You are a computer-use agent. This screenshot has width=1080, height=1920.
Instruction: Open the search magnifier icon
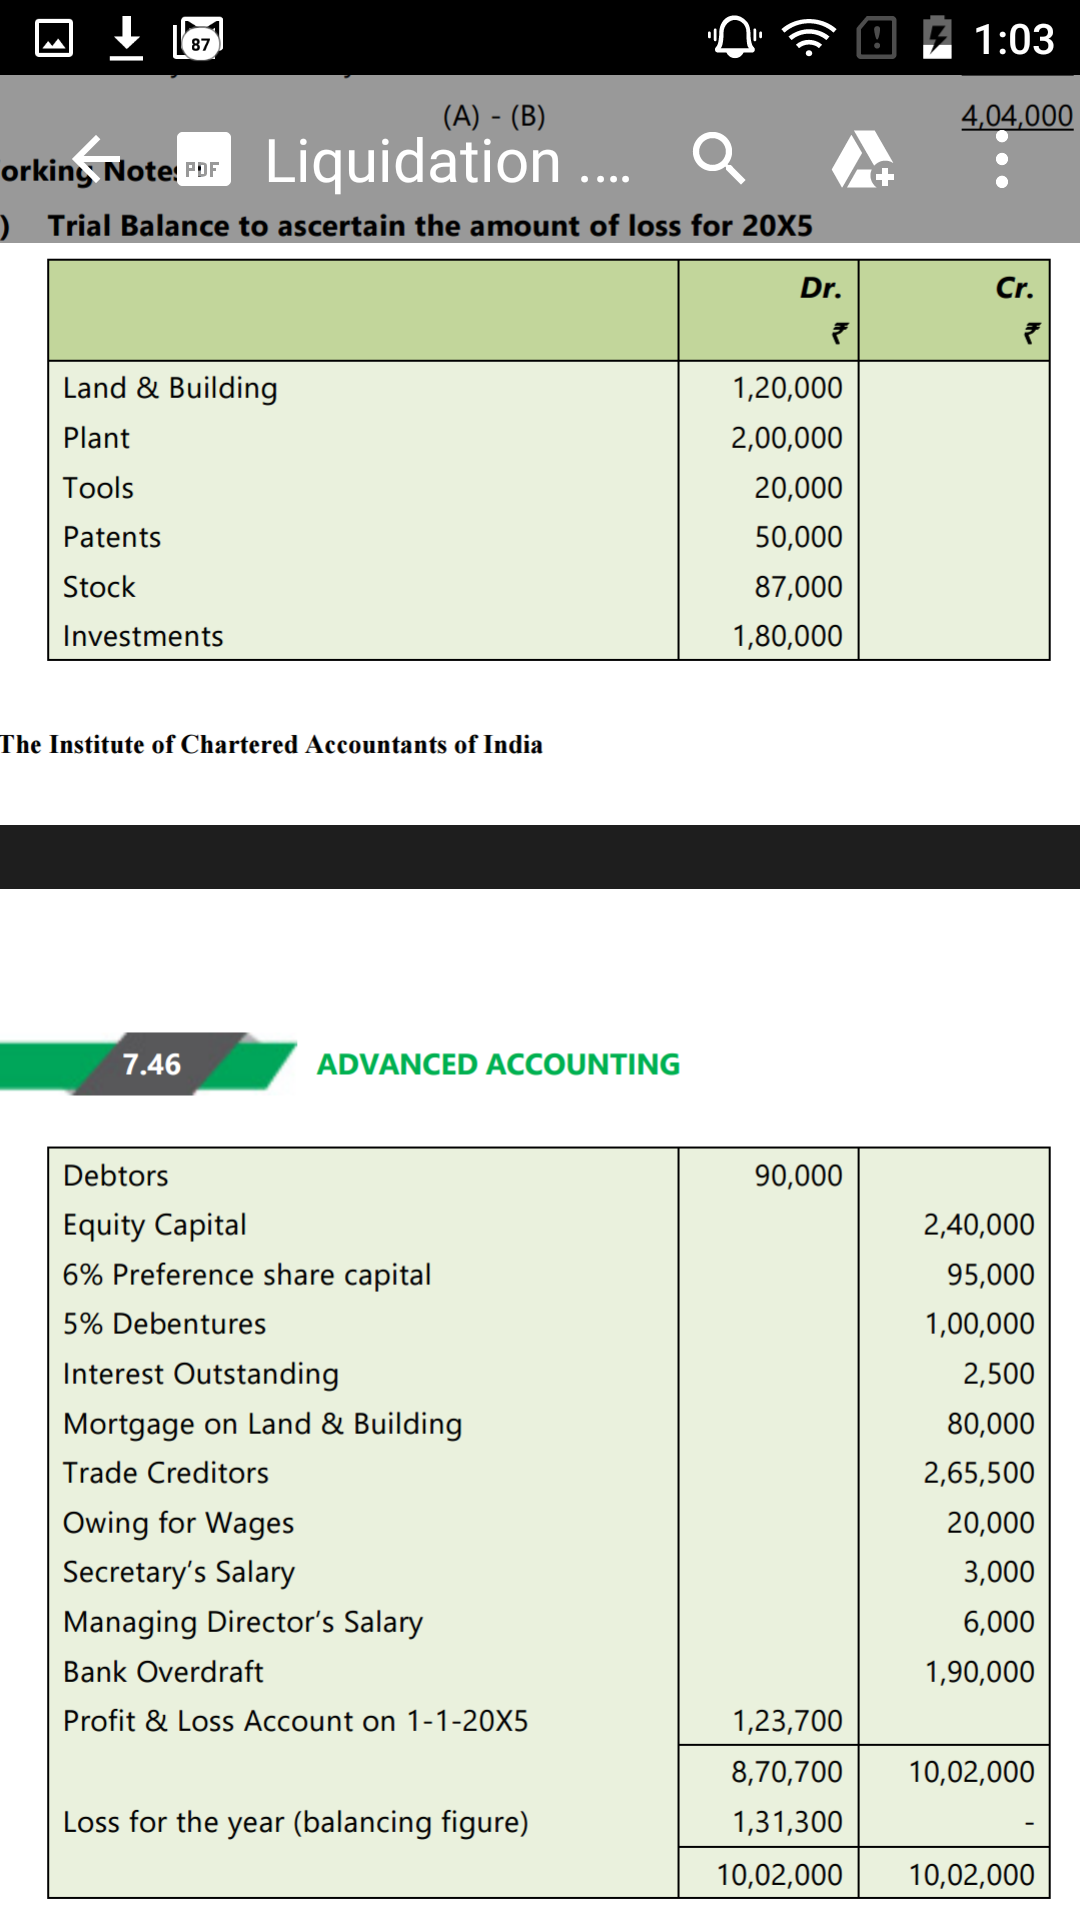(719, 158)
